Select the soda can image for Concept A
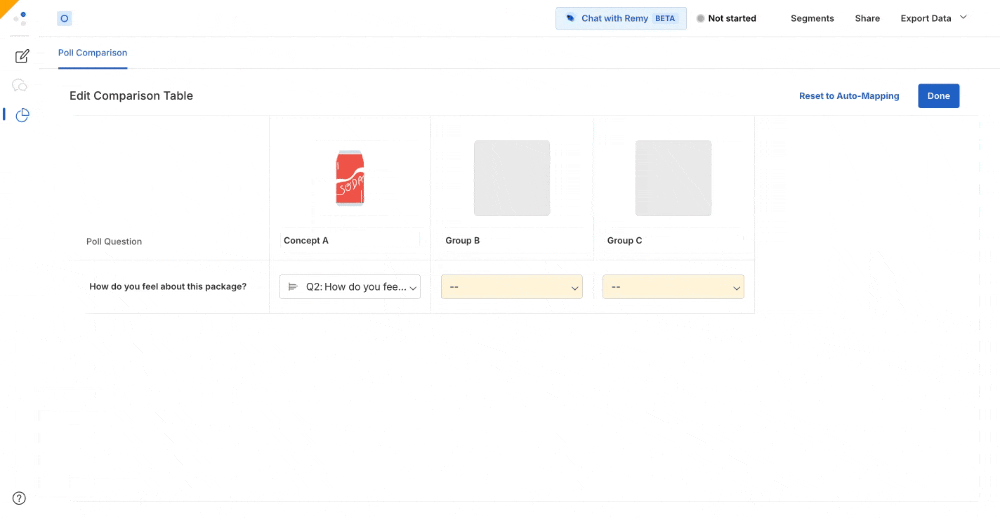1000x518 pixels. click(349, 178)
